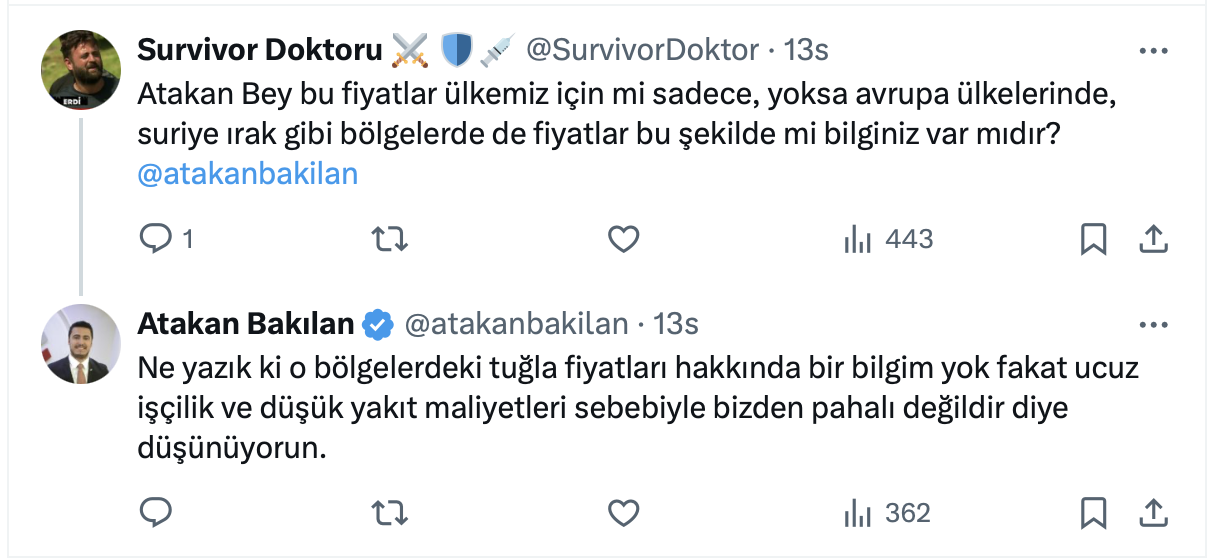Bookmark Survivor Doktoru's tweet

pyautogui.click(x=1093, y=239)
